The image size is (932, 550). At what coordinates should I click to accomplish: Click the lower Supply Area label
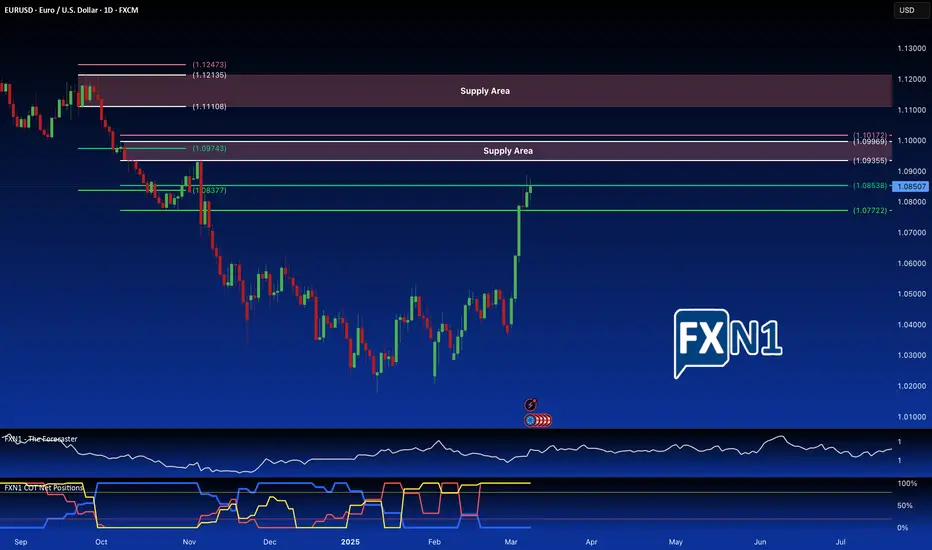[x=508, y=151]
